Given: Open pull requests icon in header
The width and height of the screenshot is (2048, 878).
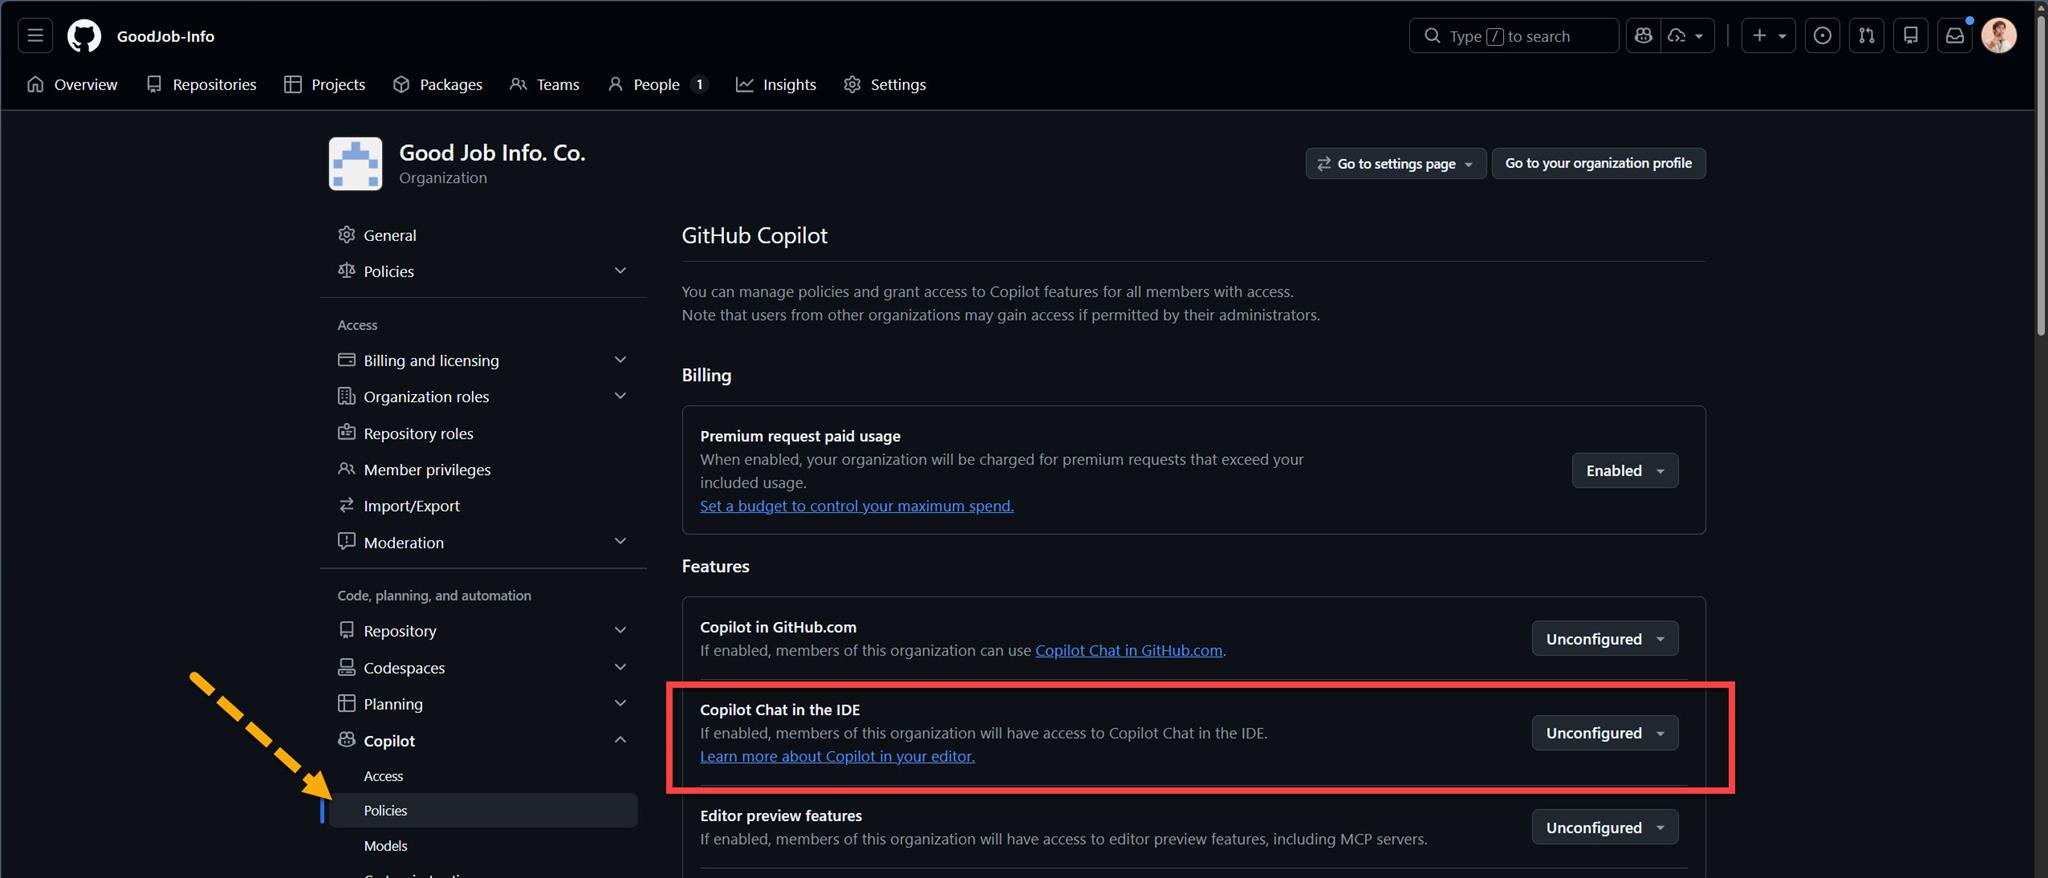Looking at the screenshot, I should pos(1866,36).
